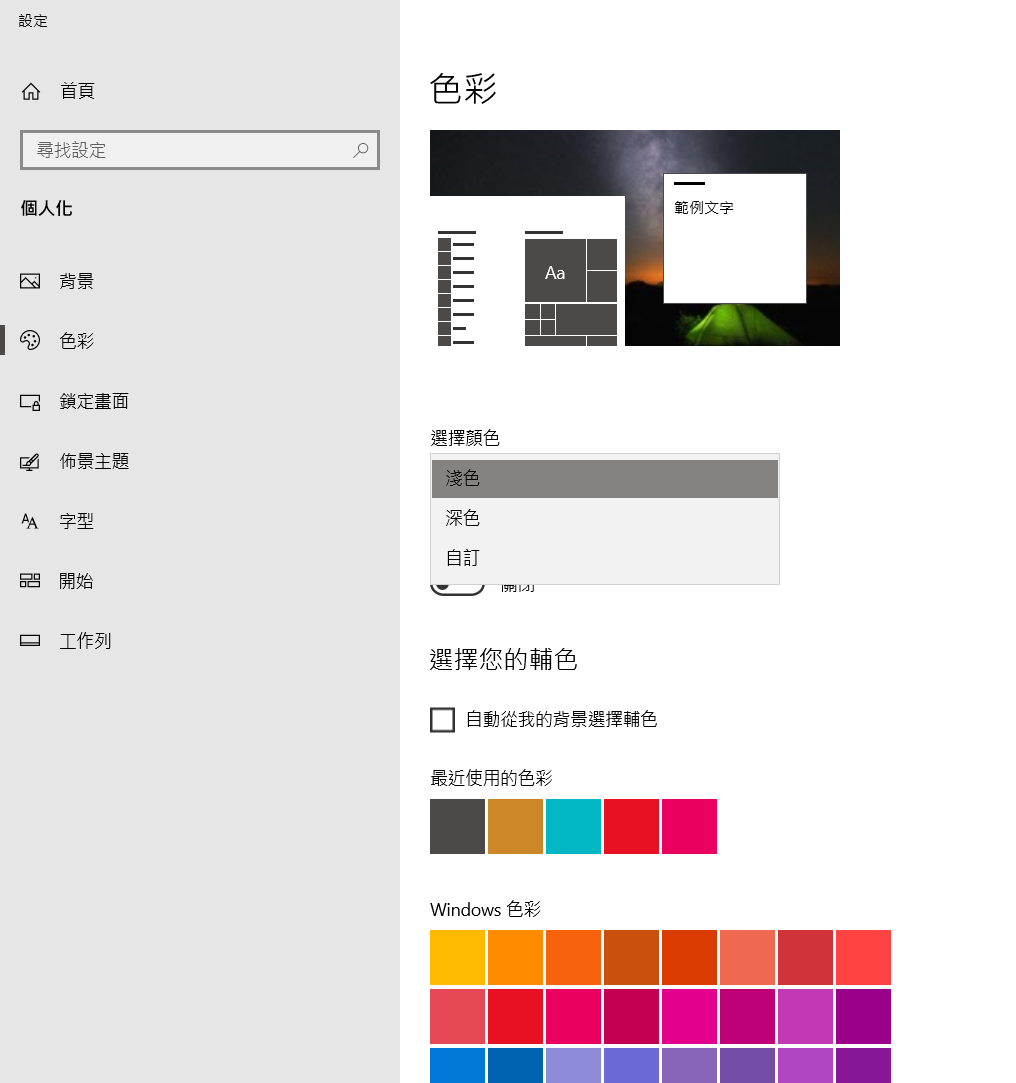1016x1083 pixels.
Task: Select 淺色 in color mode dropdown
Action: (x=604, y=479)
